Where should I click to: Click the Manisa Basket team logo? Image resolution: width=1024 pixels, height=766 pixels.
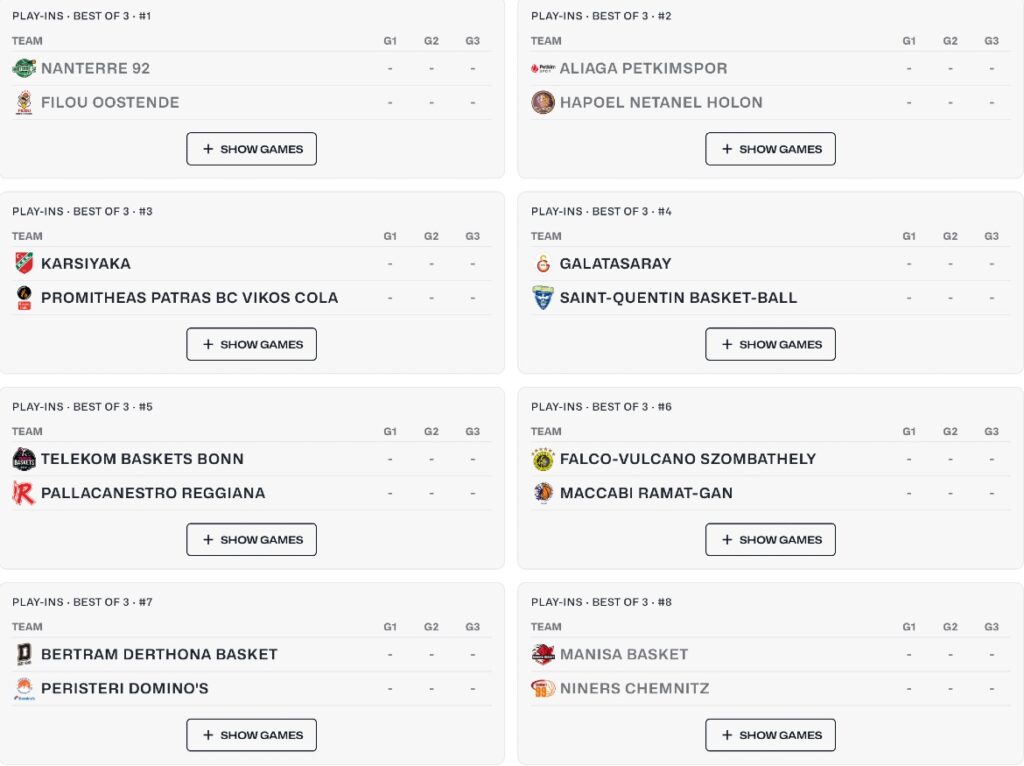[543, 654]
